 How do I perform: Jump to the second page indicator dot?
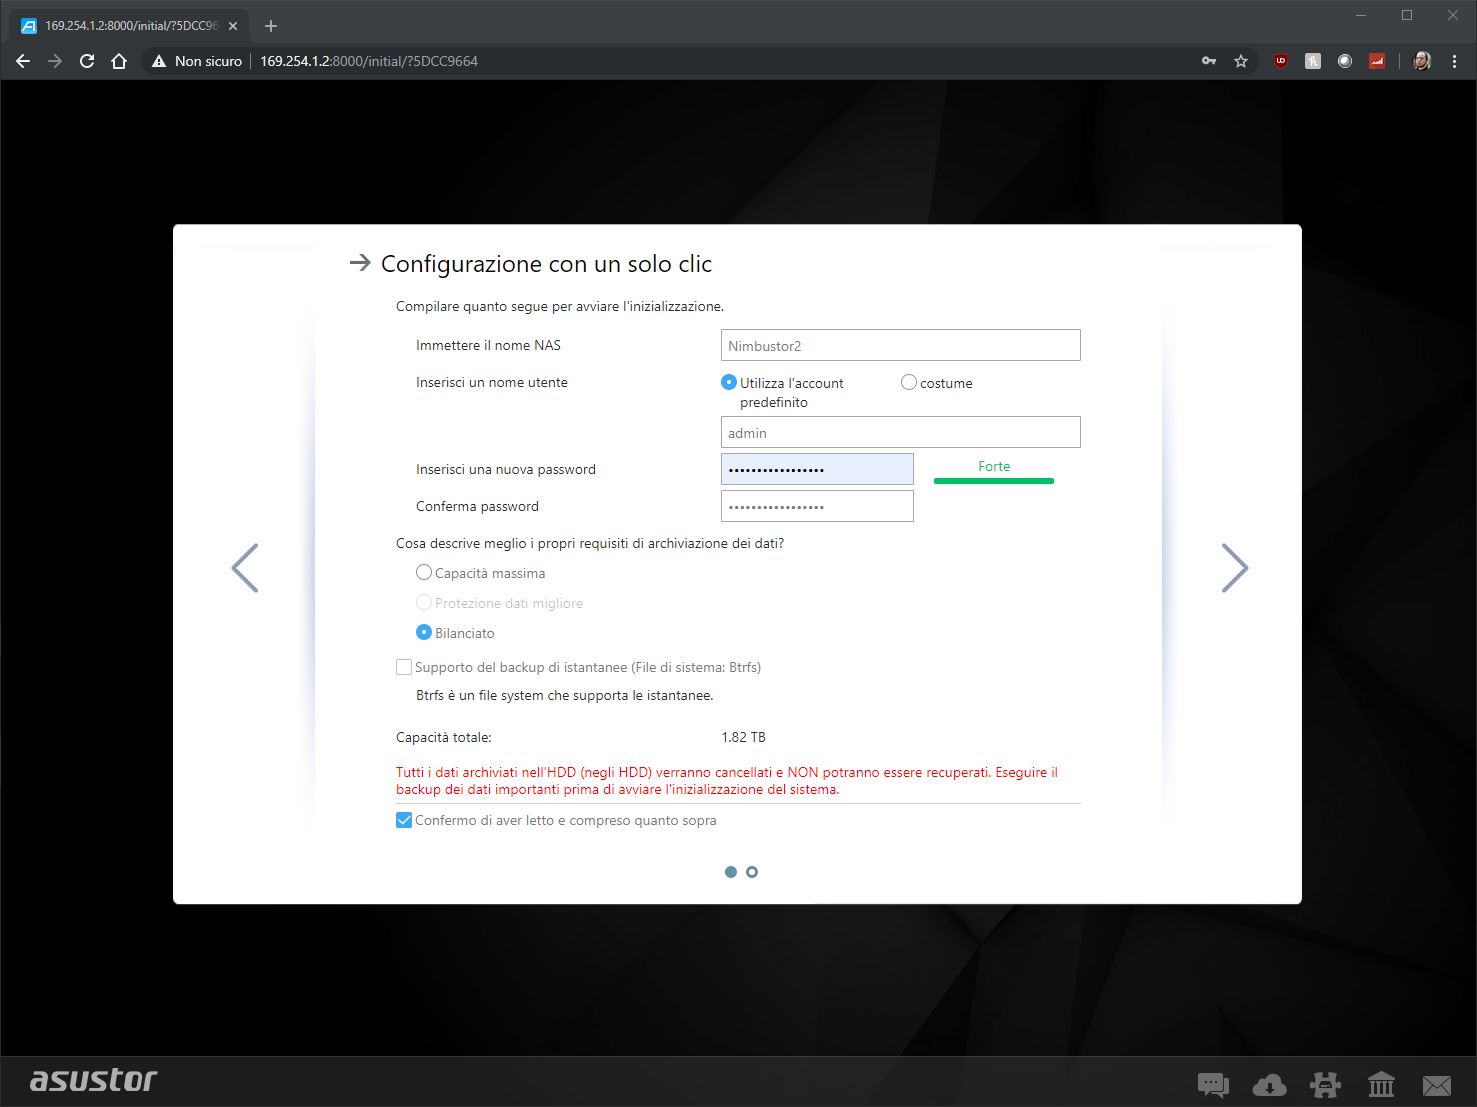752,872
